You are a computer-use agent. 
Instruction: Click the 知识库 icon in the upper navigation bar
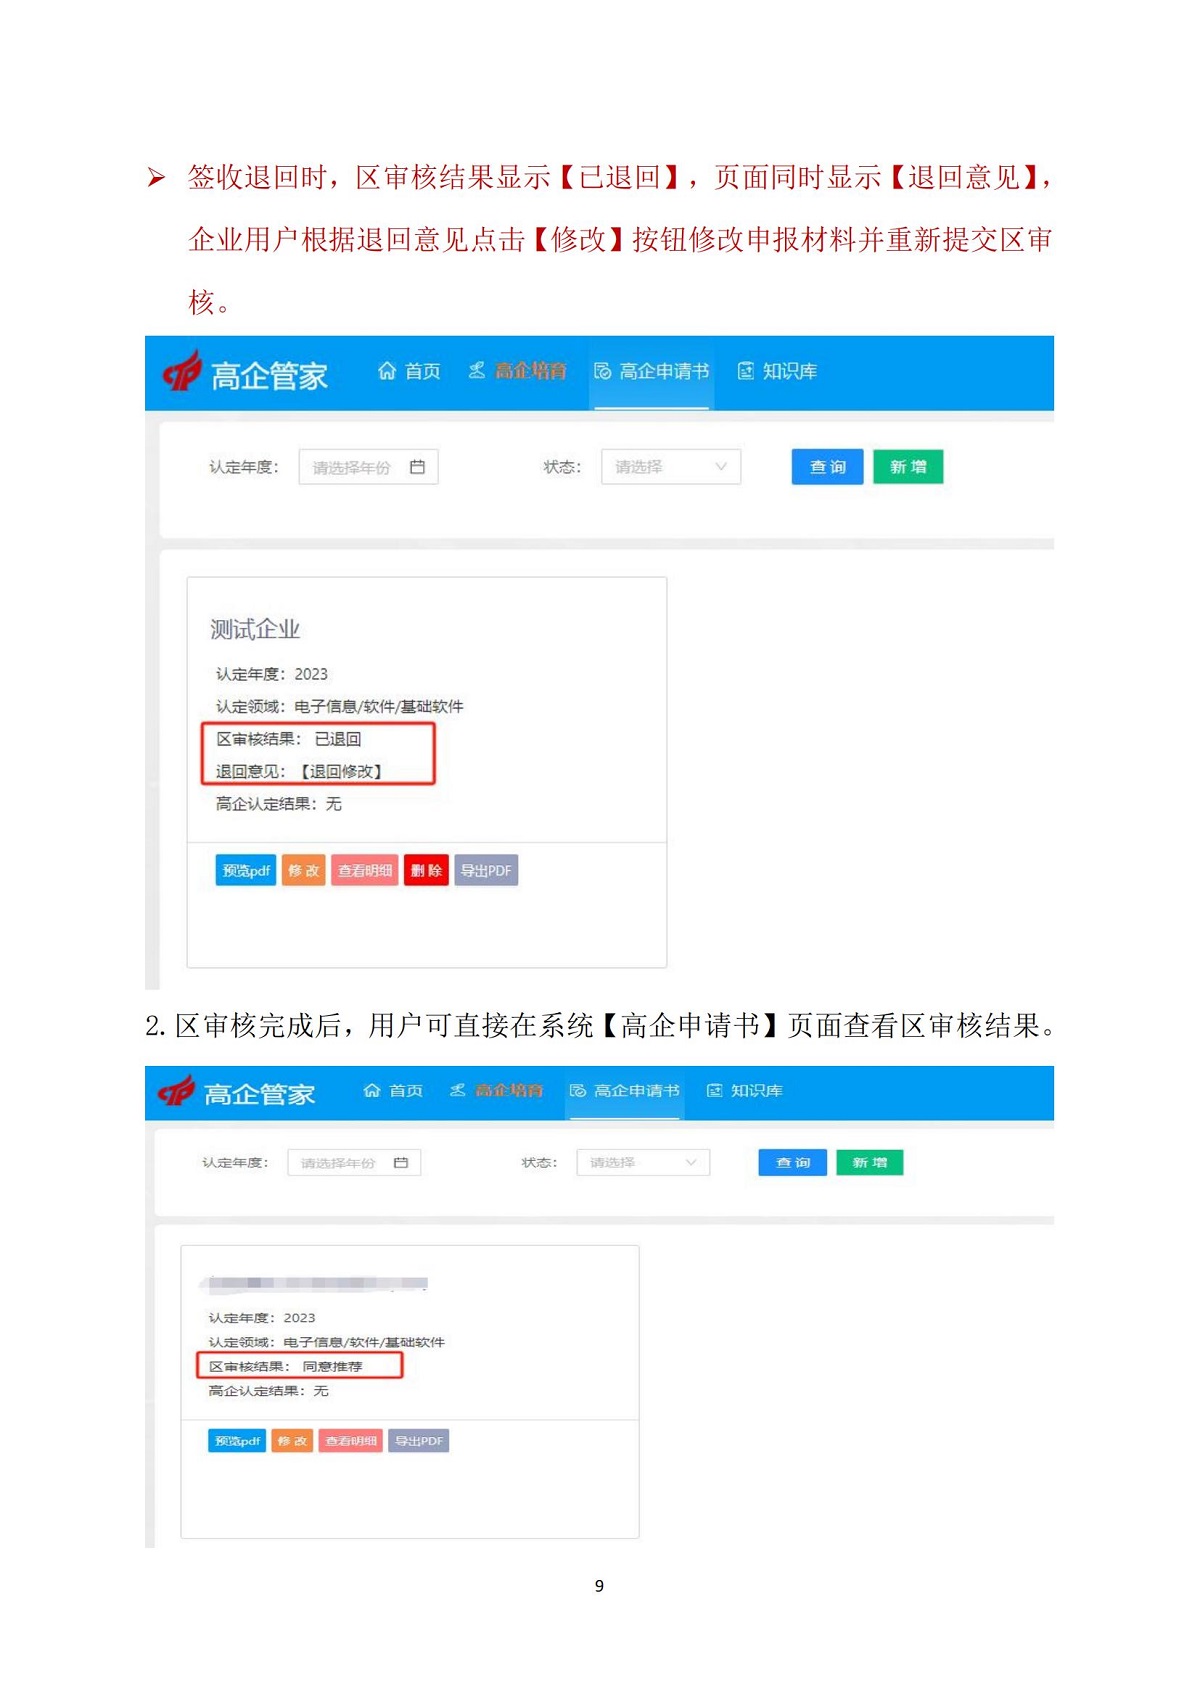tap(746, 371)
